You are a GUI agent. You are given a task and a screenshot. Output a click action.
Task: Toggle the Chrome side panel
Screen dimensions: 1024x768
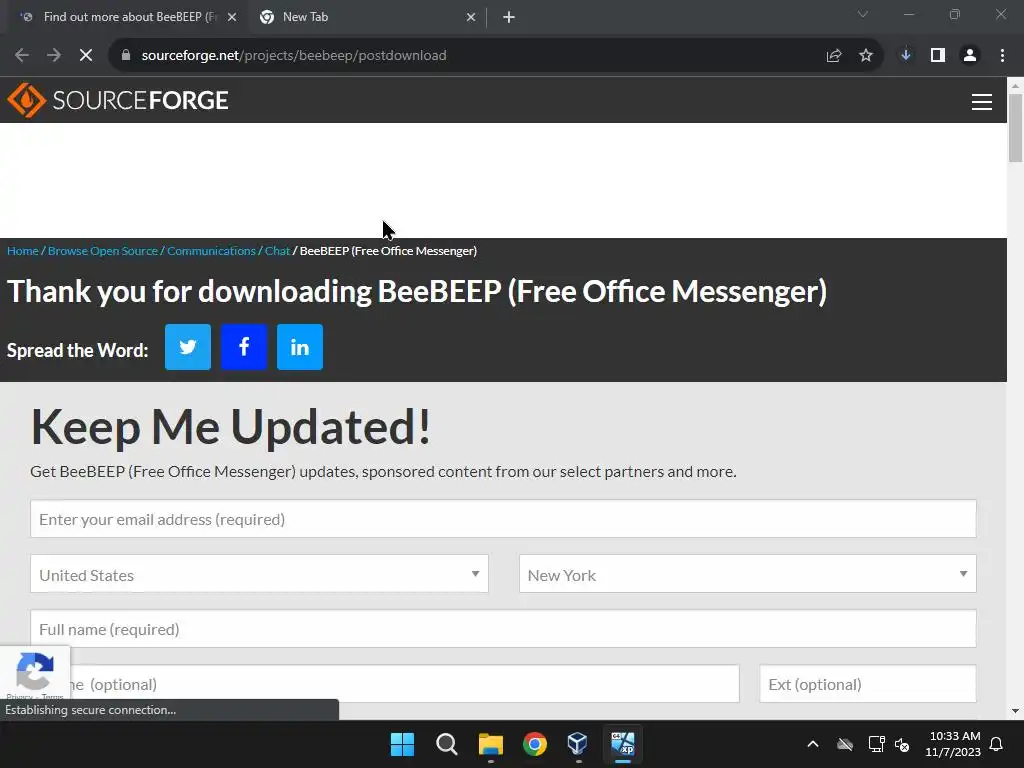[938, 56]
